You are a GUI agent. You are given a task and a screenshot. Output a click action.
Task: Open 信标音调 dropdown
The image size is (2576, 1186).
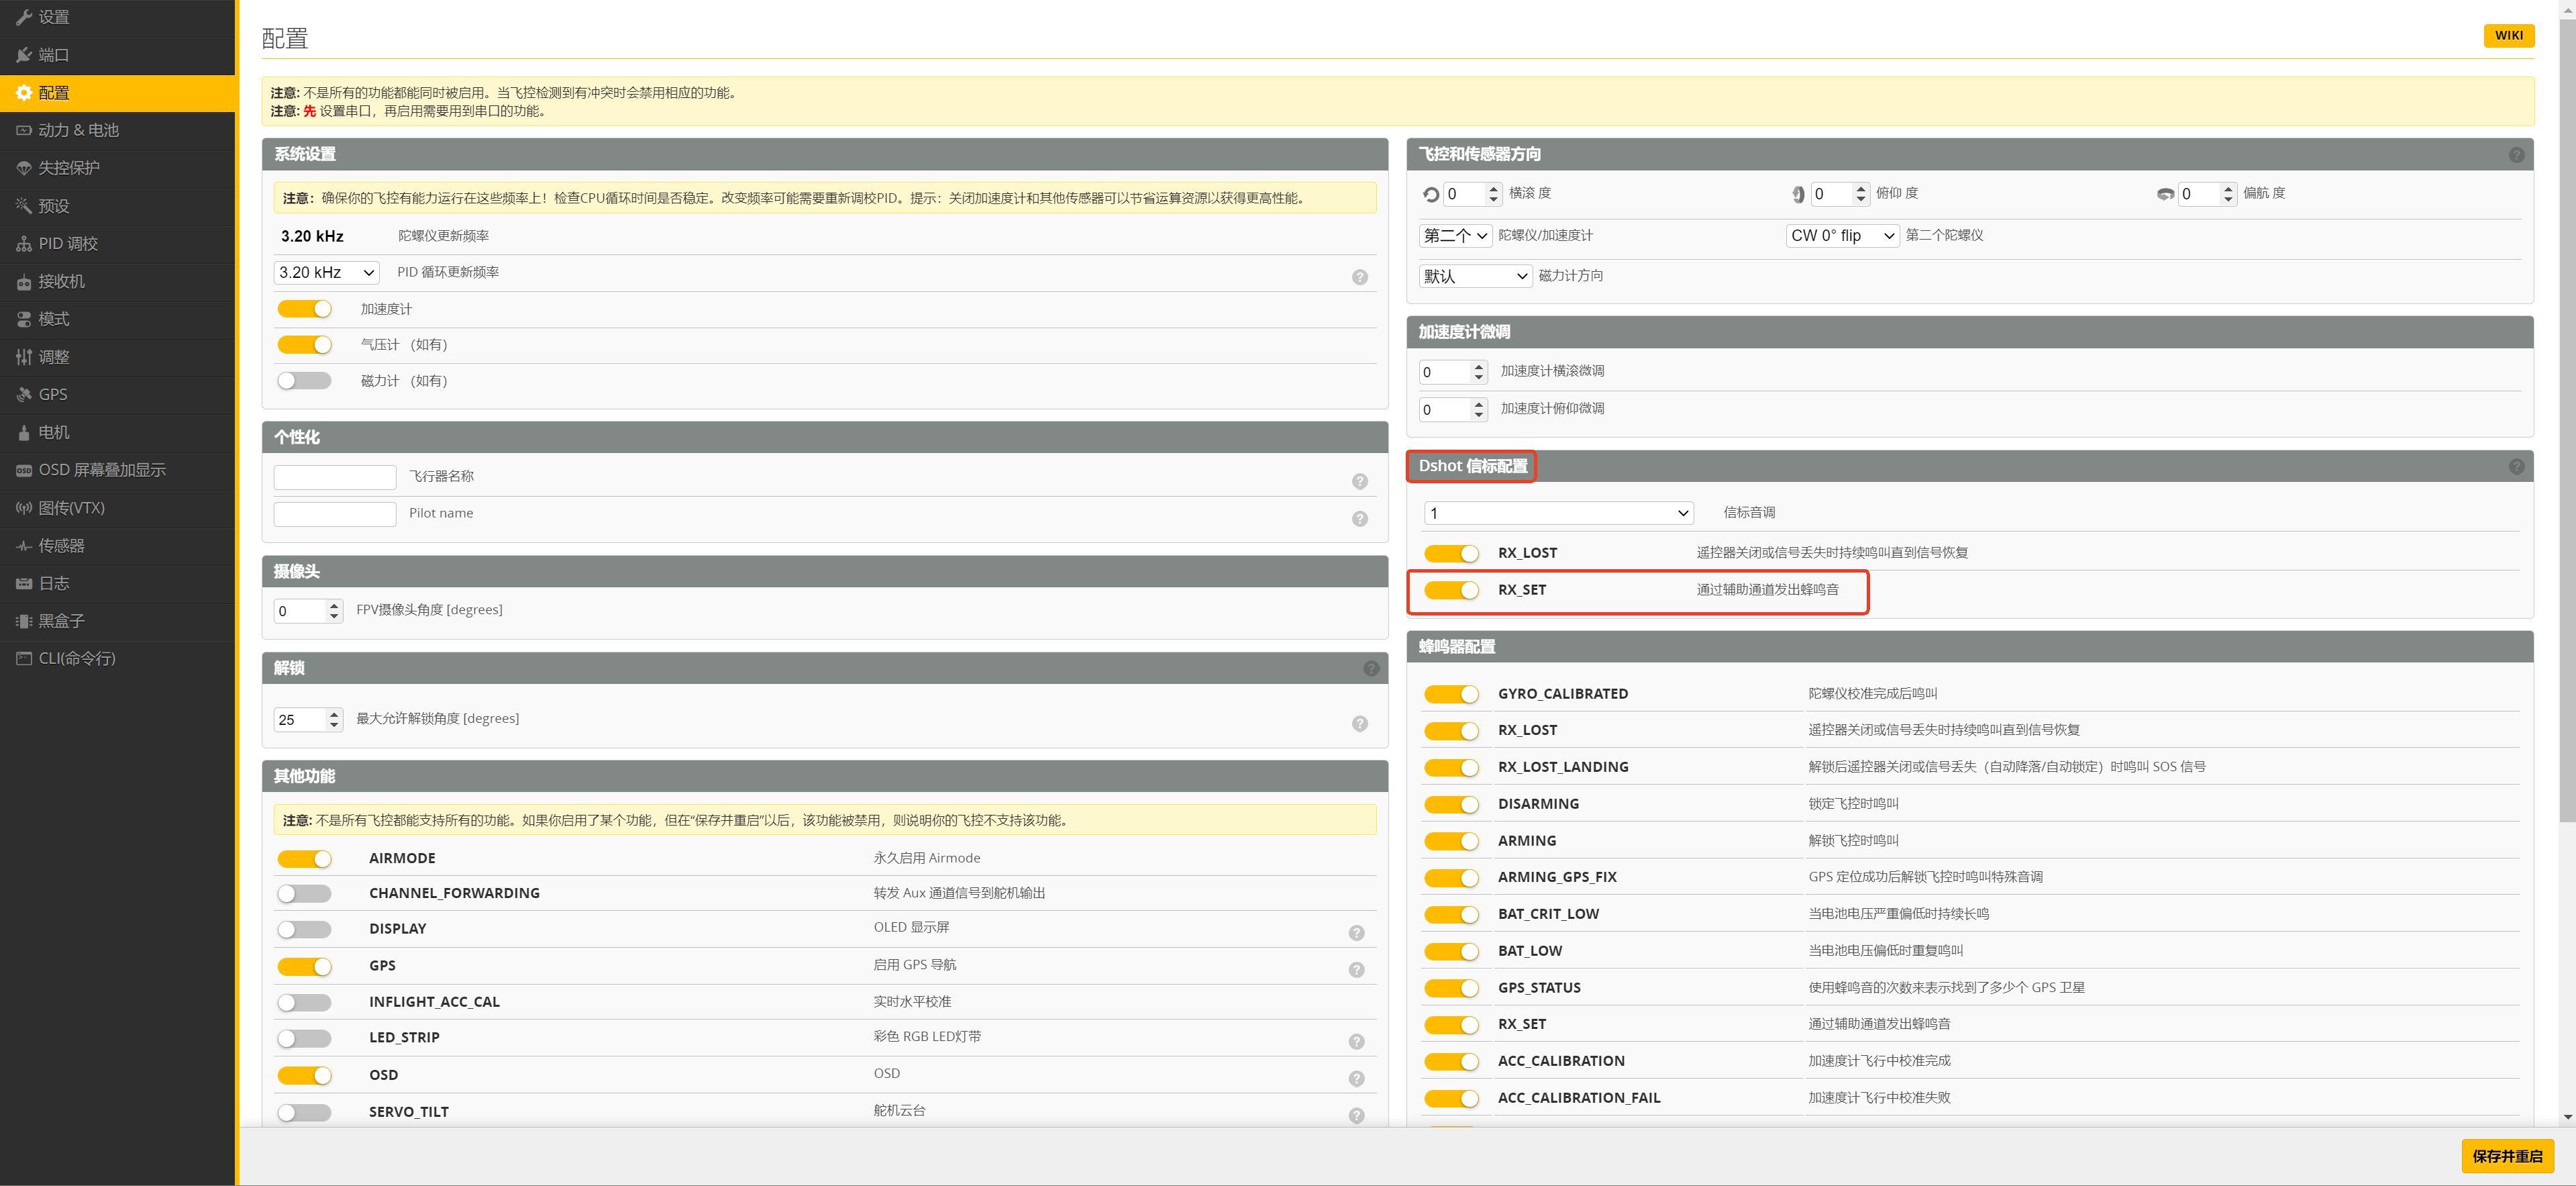coord(1558,513)
